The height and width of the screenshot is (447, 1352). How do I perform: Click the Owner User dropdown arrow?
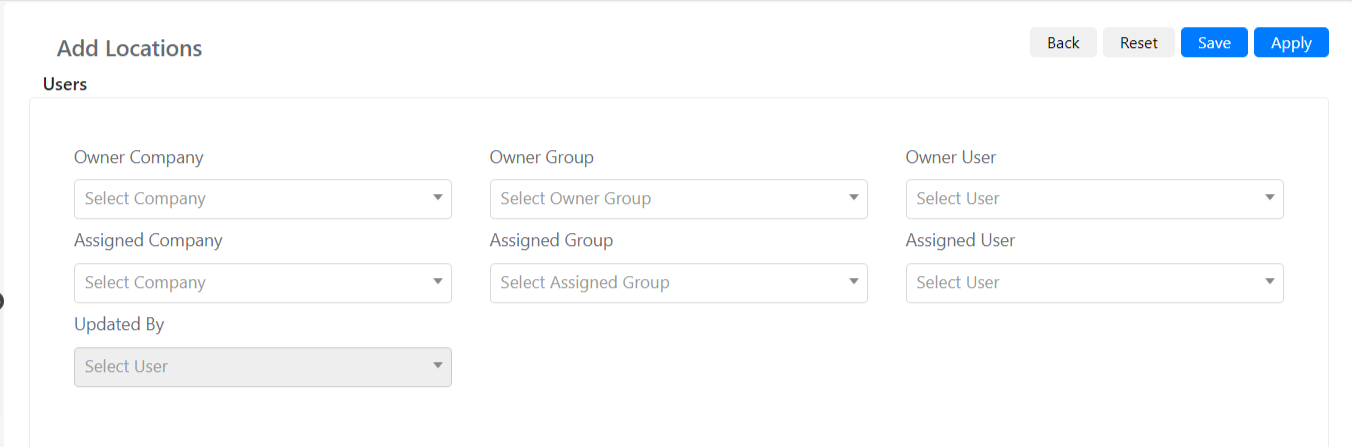1270,198
